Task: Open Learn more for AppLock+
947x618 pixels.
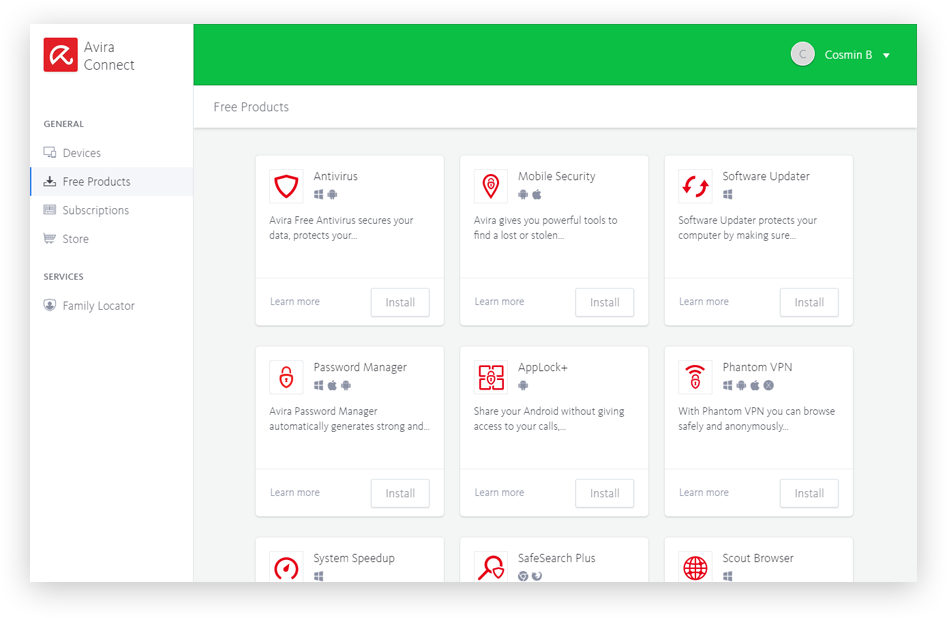Action: (x=499, y=492)
